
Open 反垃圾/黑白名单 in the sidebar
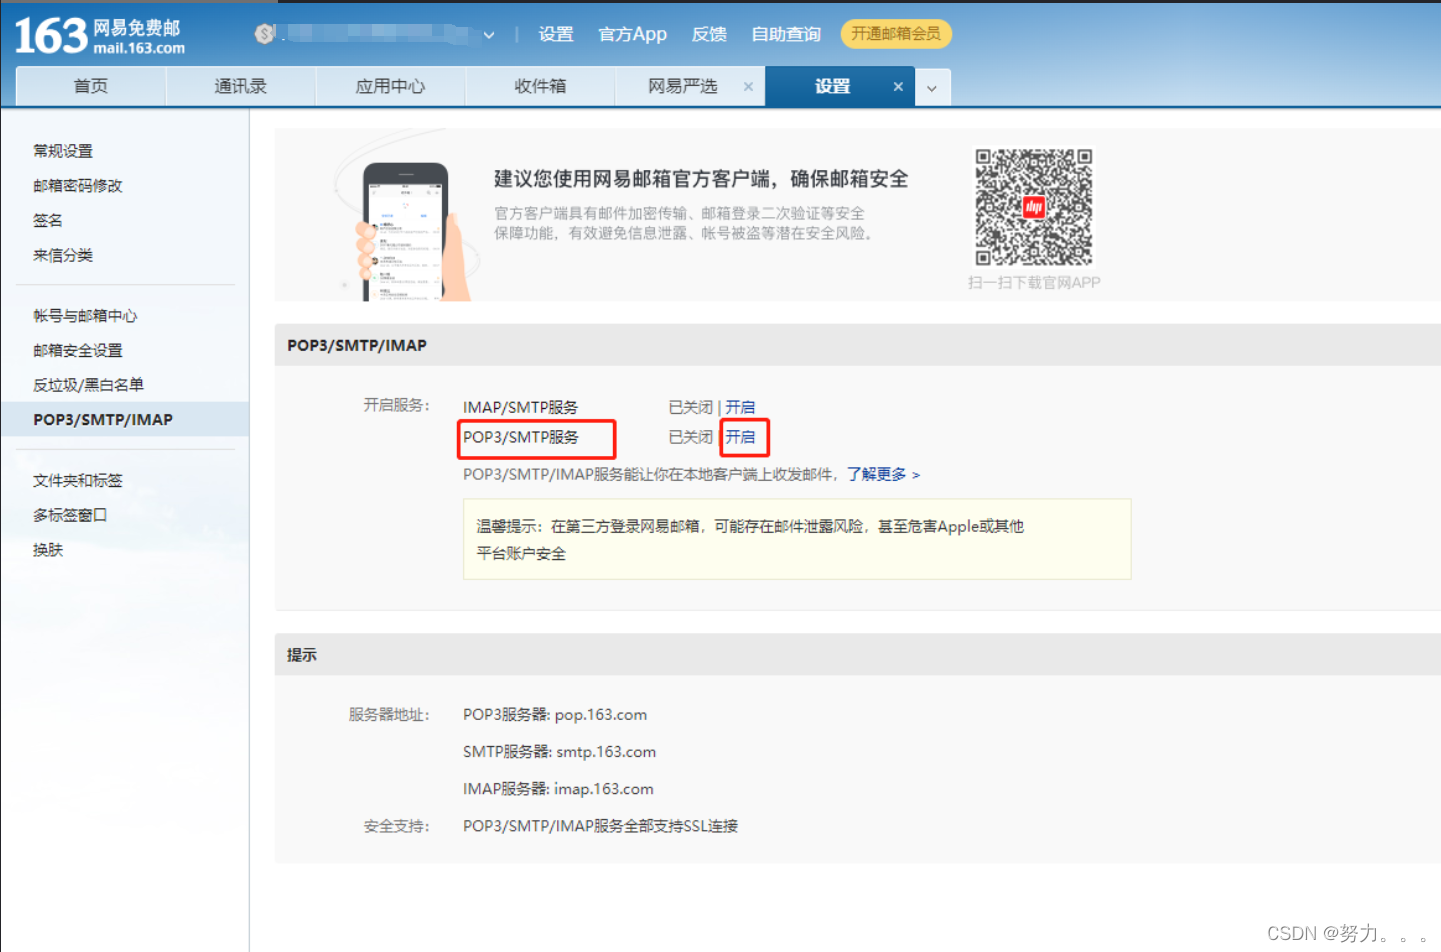click(x=88, y=385)
